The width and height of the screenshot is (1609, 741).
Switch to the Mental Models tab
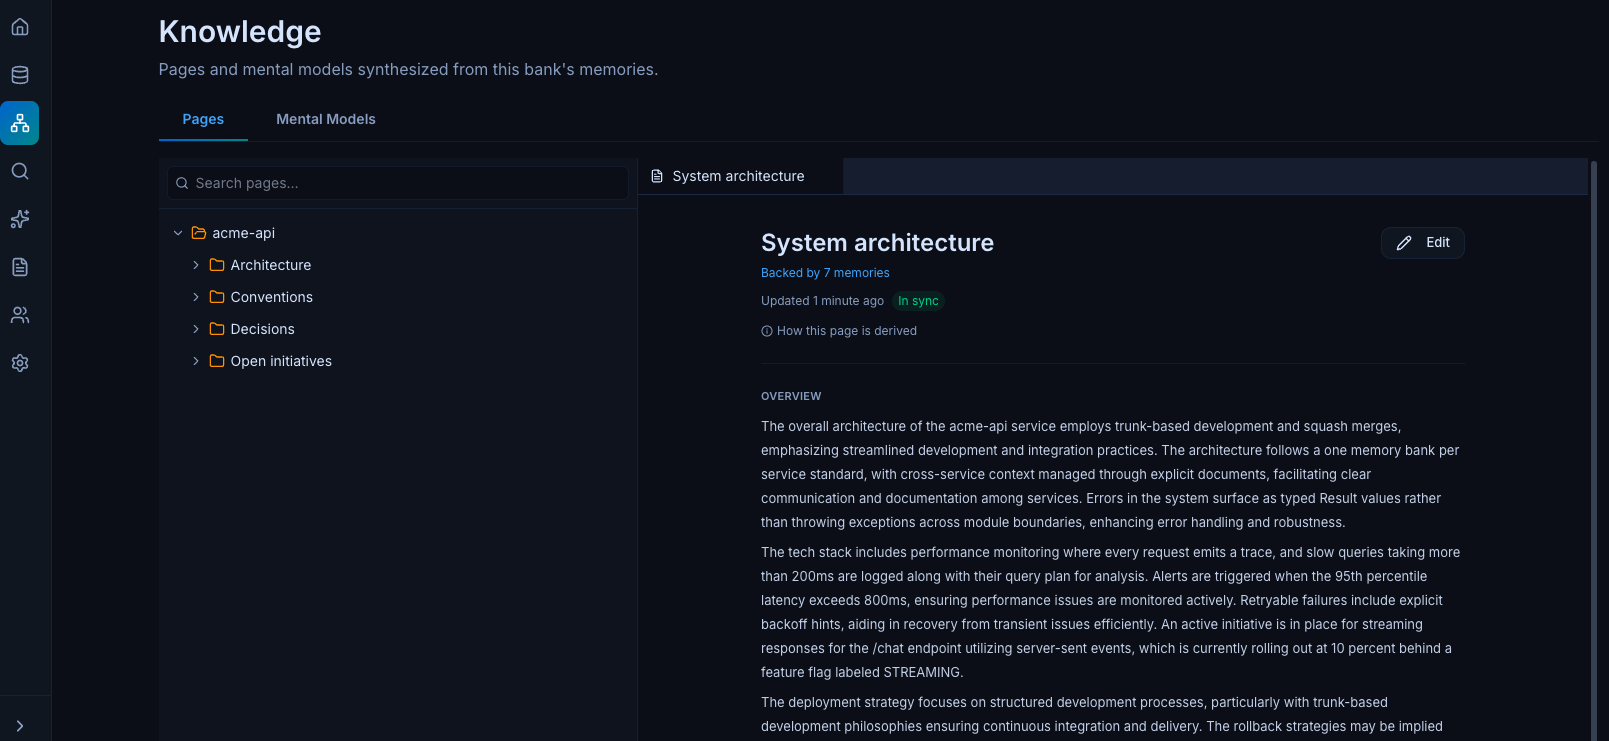coord(326,119)
